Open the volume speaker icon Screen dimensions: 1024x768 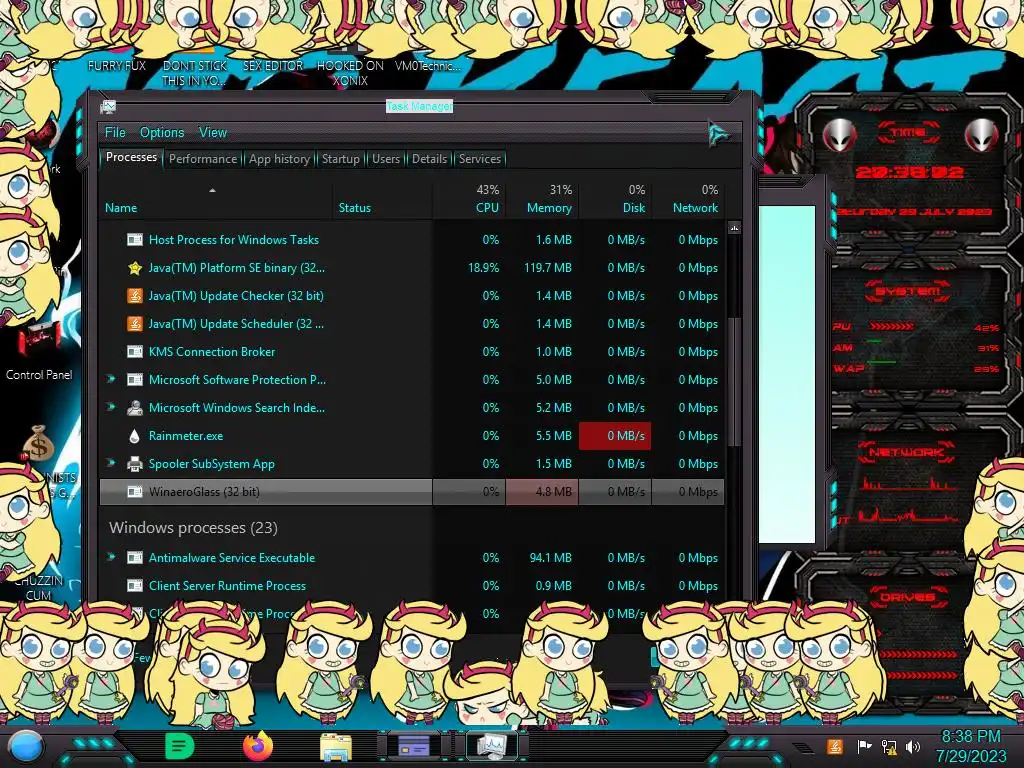point(913,746)
